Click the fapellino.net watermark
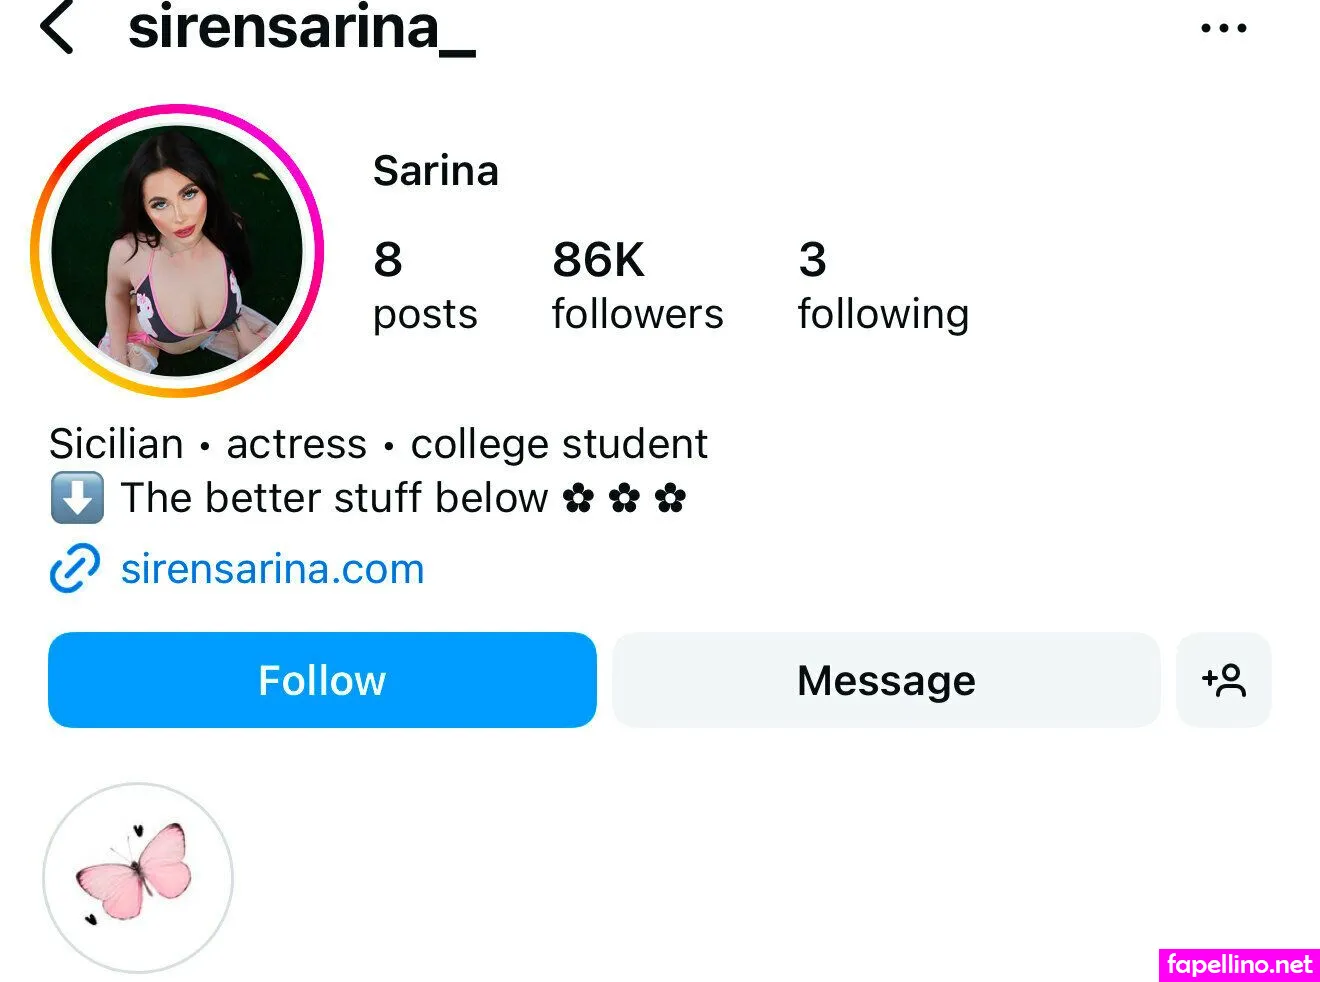This screenshot has width=1320, height=982. tap(1239, 965)
